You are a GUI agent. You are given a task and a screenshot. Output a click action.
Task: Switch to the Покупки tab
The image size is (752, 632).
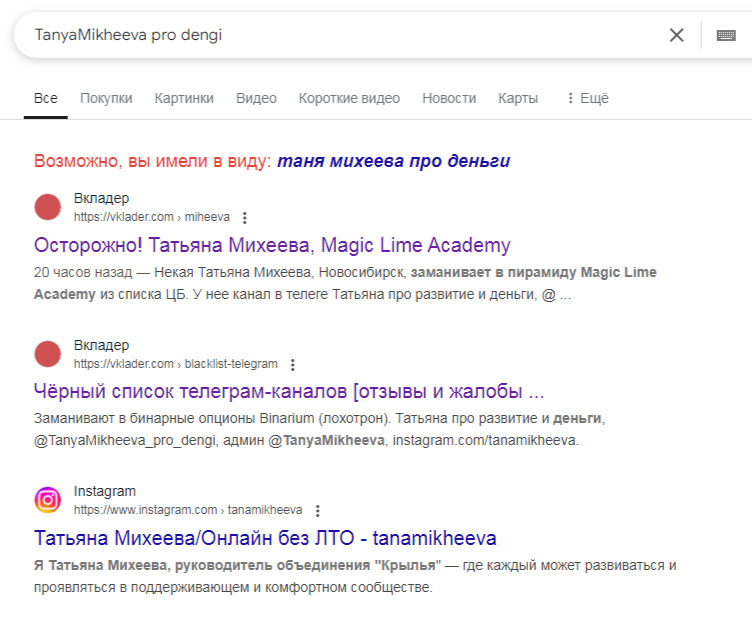(106, 98)
